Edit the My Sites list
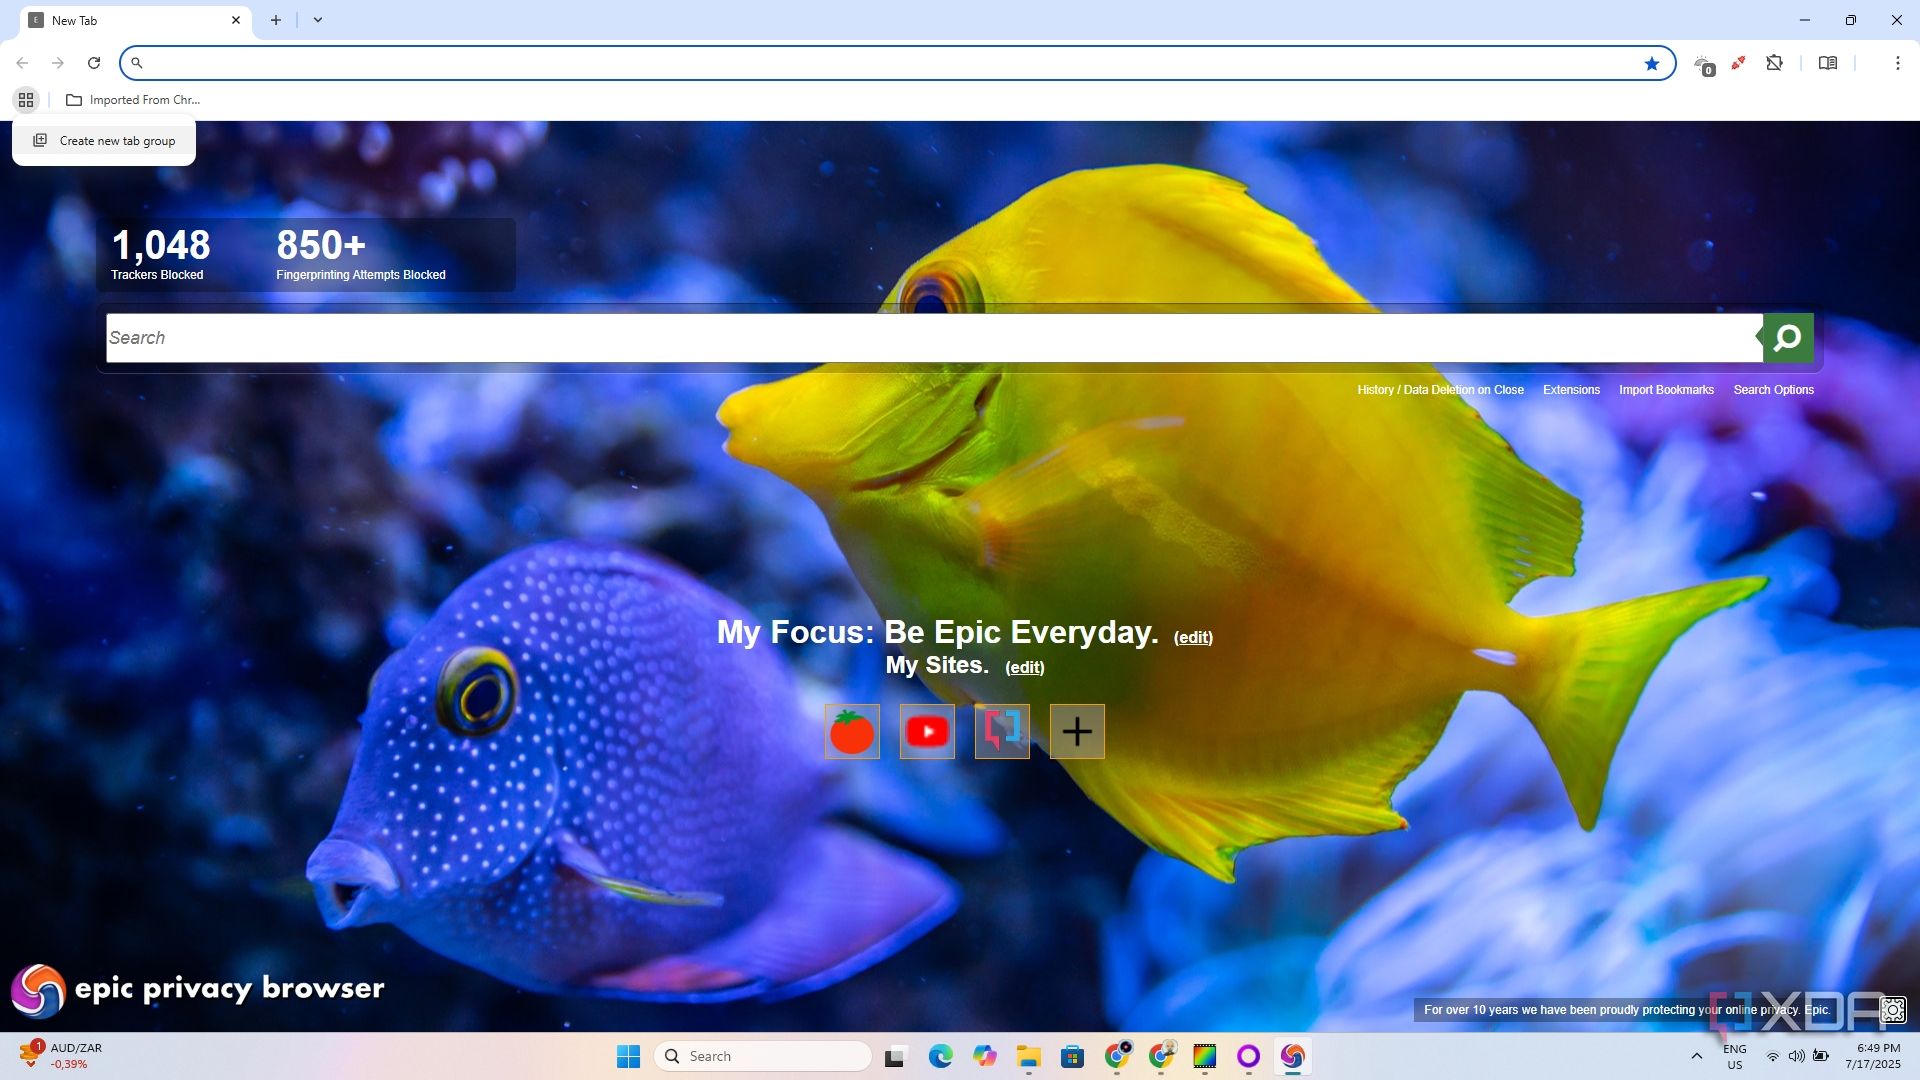This screenshot has height=1080, width=1920. click(x=1024, y=667)
